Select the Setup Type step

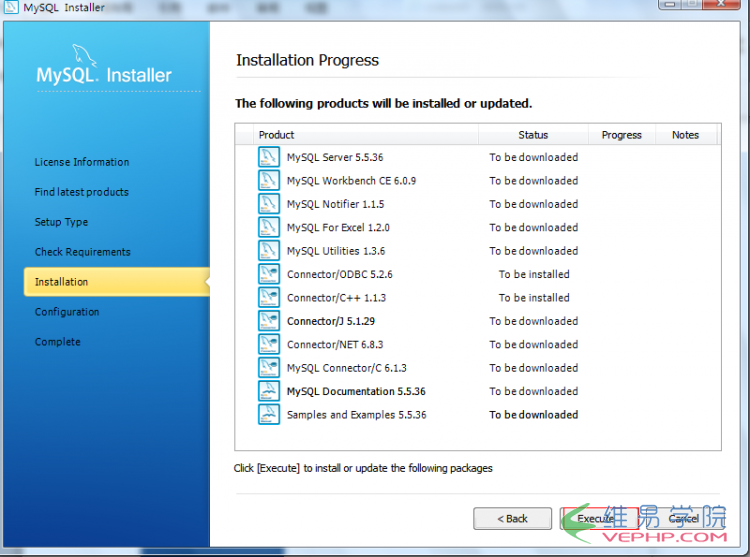point(61,222)
